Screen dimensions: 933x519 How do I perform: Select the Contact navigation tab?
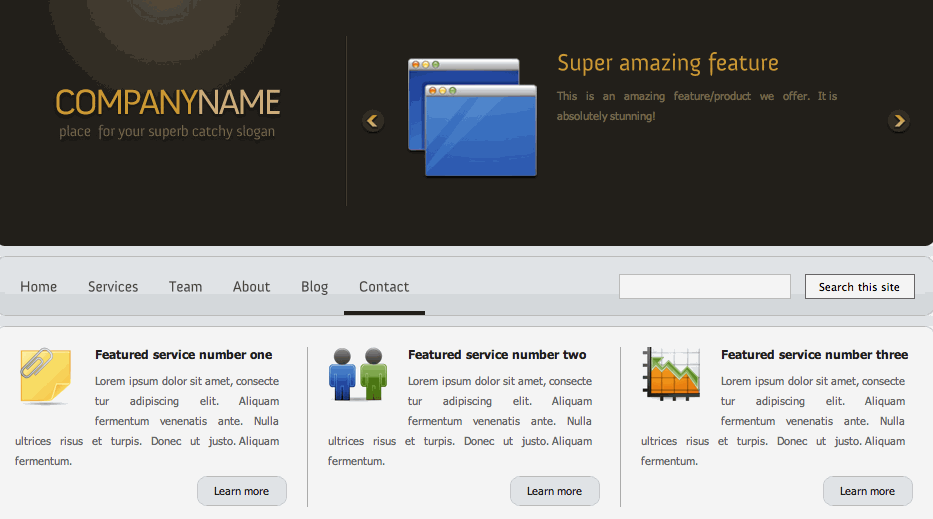384,287
